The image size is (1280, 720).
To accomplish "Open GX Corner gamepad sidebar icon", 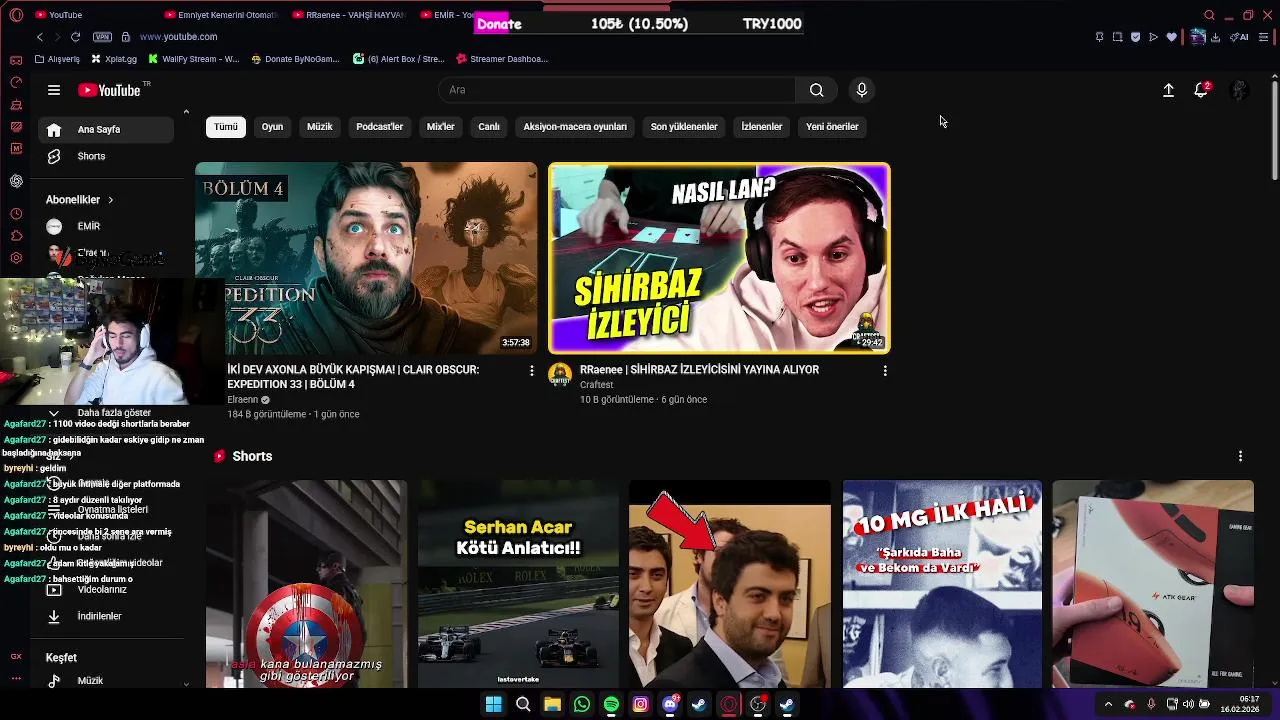I will click(x=16, y=60).
